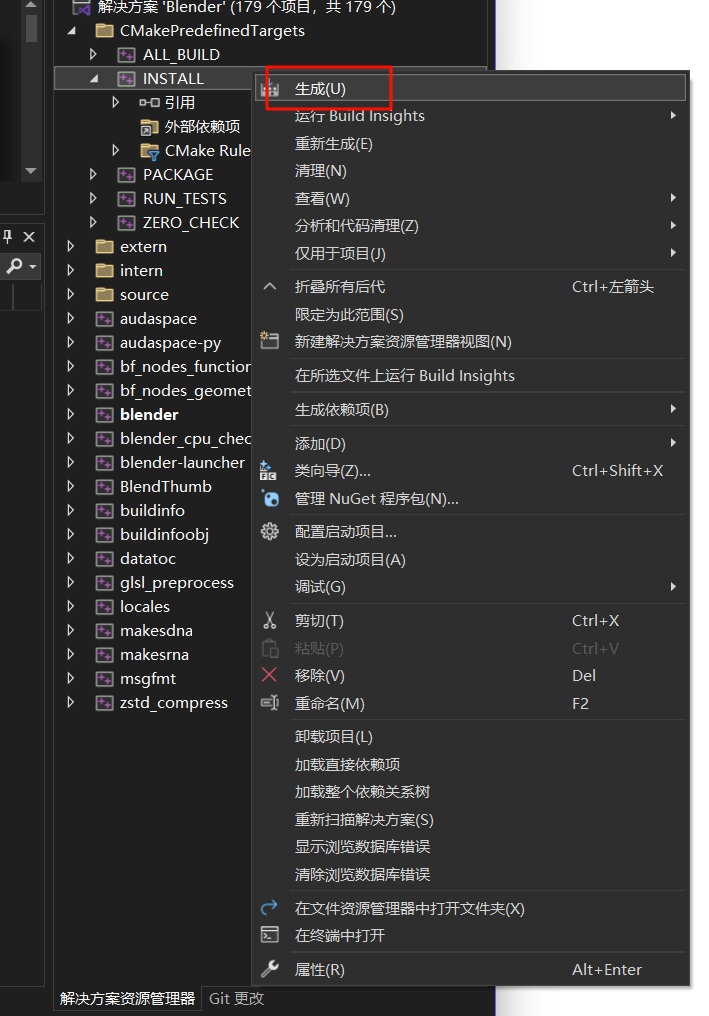709x1016 pixels.
Task: Expand the PACKAGE project node
Action: [93, 174]
